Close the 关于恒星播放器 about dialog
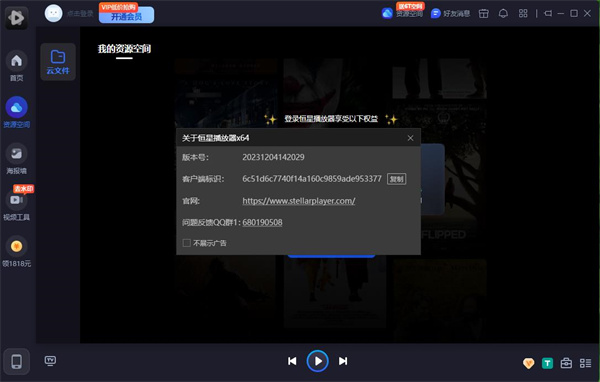600x382 pixels. pyautogui.click(x=410, y=138)
